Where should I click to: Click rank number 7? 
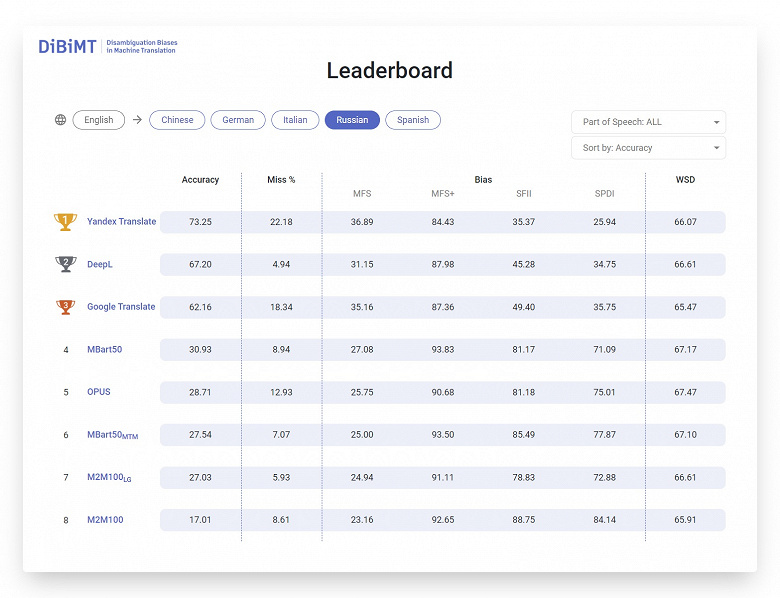(x=66, y=478)
